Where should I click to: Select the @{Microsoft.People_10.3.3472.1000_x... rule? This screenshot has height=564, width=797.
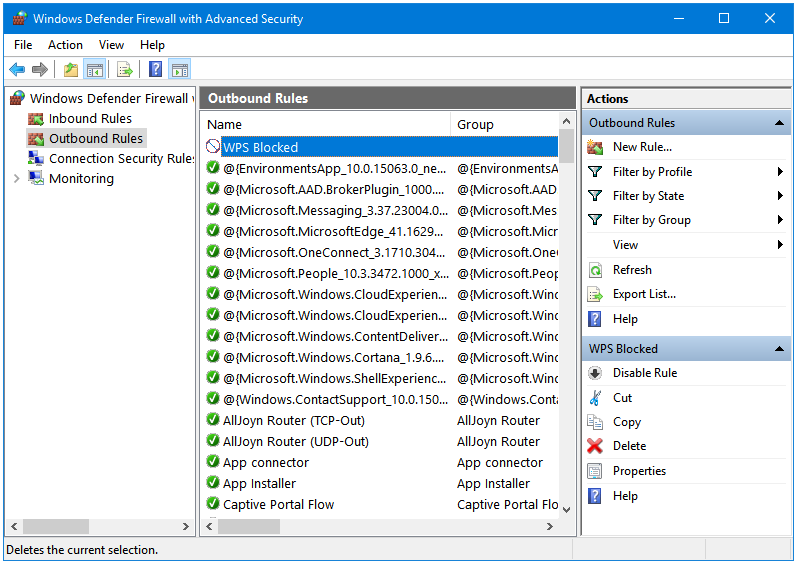[x=381, y=273]
